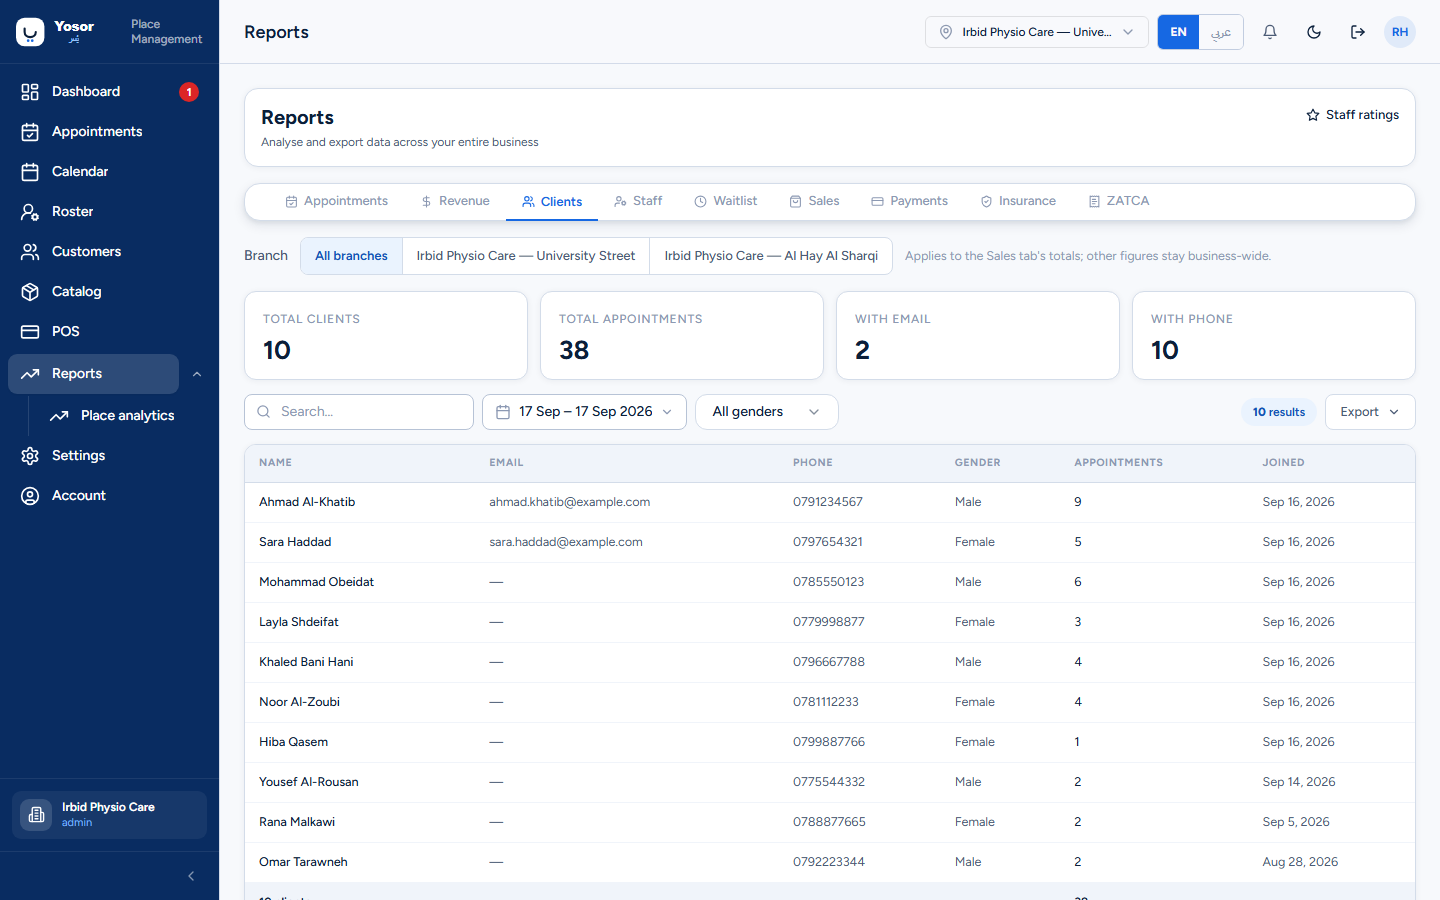Select Khaled Bani Hani name

click(306, 662)
